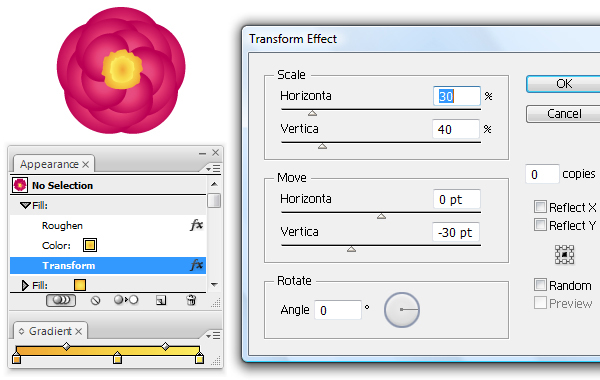Collapse the expanded Fill attribute
The image size is (600, 380).
pos(25,205)
